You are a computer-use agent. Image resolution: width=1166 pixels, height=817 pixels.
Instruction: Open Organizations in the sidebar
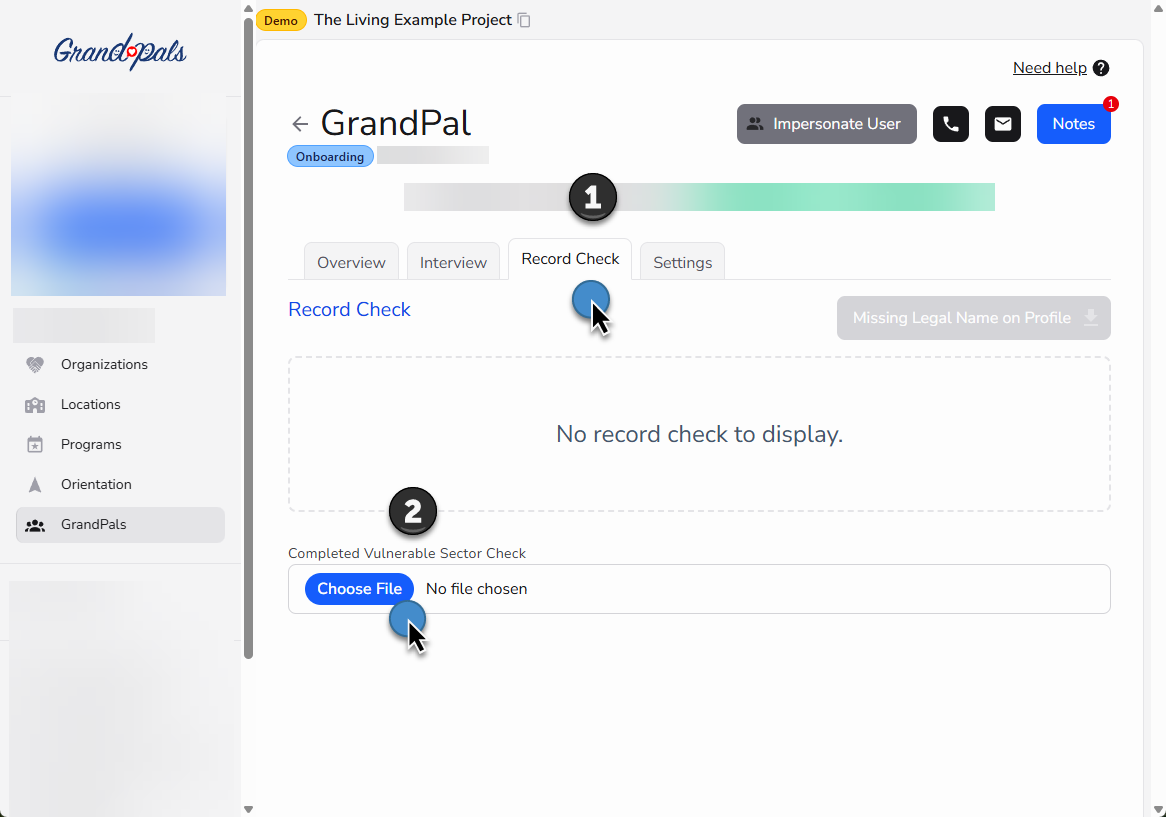pyautogui.click(x=120, y=364)
